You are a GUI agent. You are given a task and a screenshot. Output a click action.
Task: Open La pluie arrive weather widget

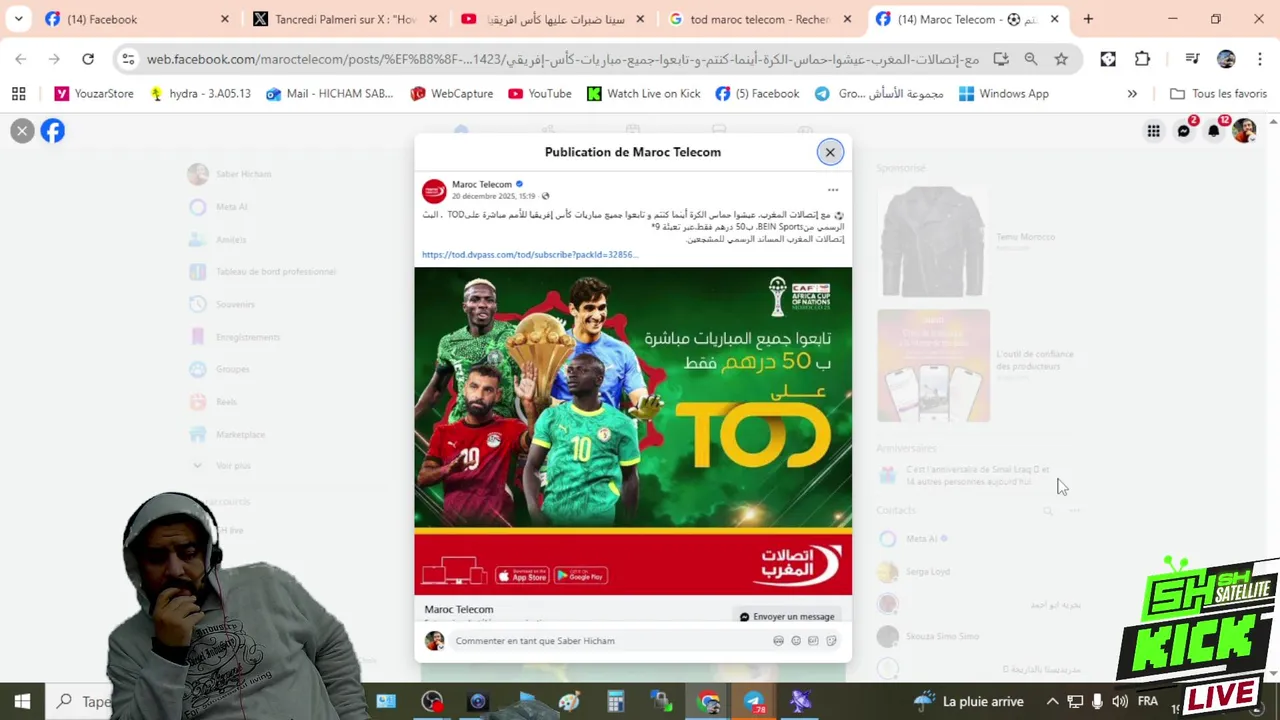pyautogui.click(x=968, y=701)
